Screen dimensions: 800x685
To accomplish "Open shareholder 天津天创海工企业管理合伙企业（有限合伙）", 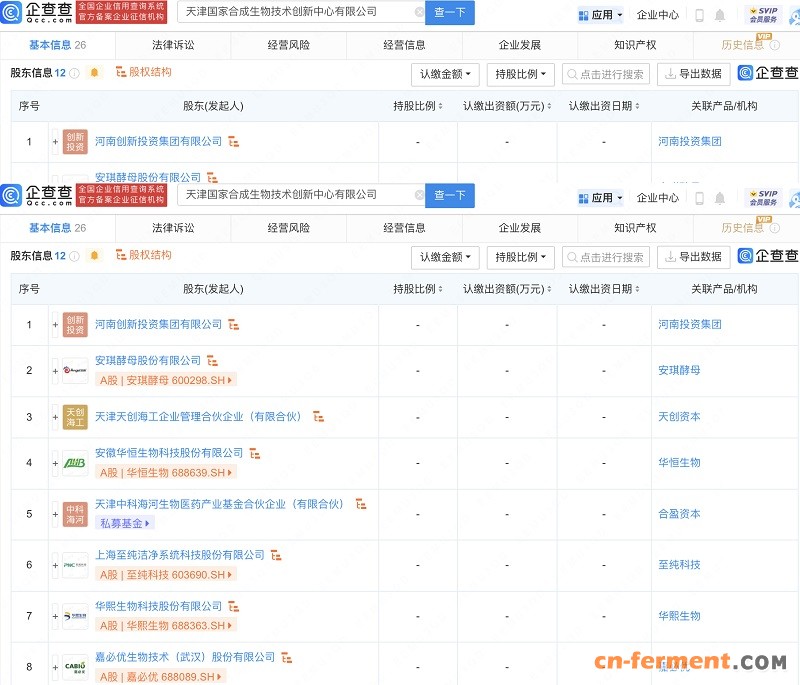I will (x=200, y=417).
